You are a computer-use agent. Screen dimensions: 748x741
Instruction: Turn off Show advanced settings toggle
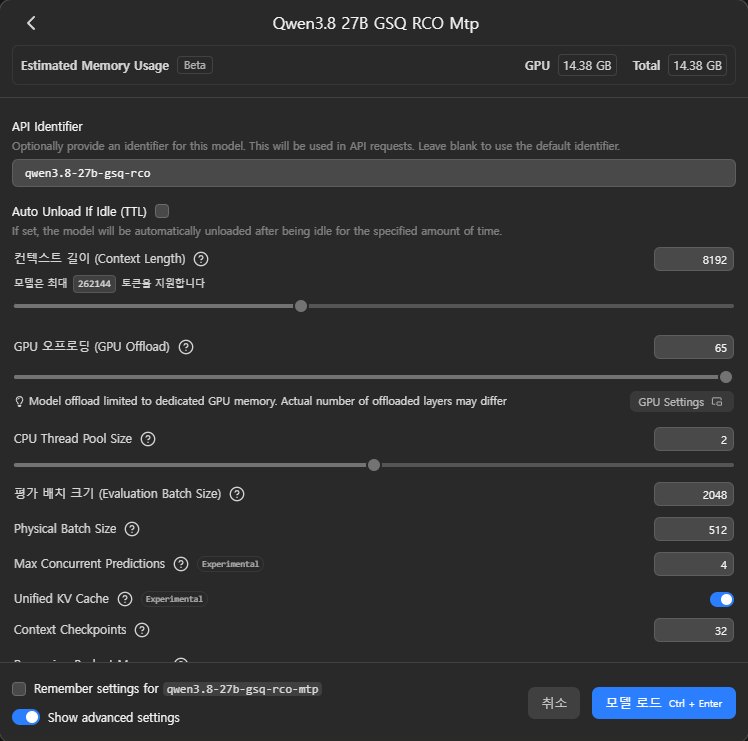click(x=26, y=717)
